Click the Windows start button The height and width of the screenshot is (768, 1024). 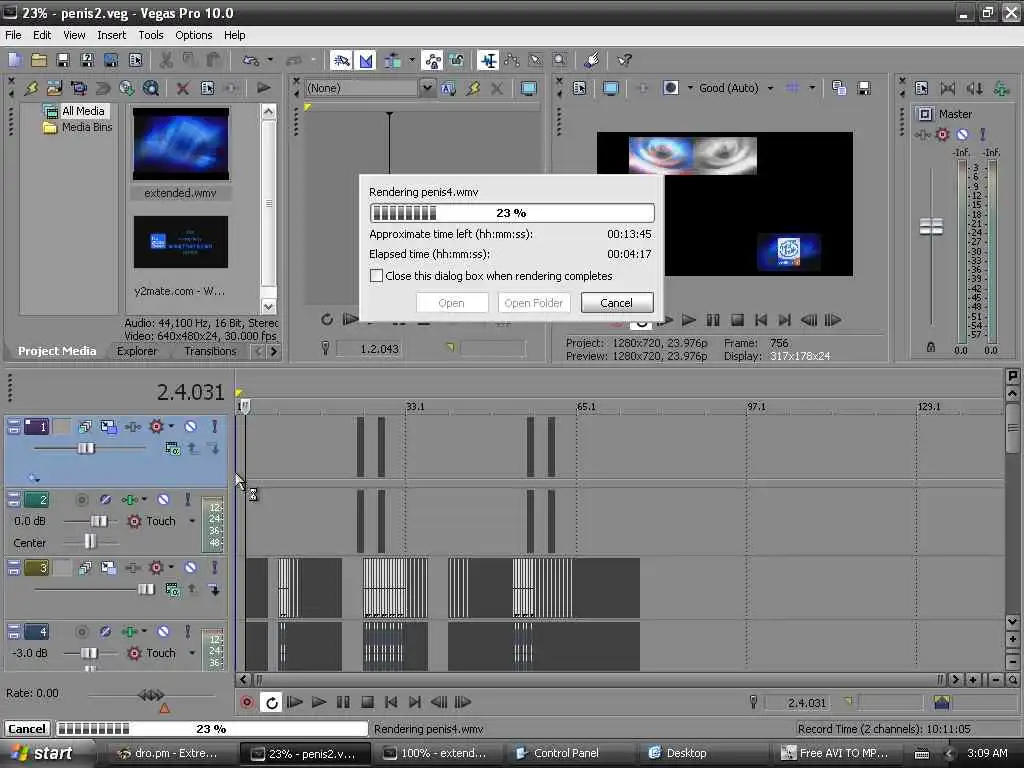43,753
